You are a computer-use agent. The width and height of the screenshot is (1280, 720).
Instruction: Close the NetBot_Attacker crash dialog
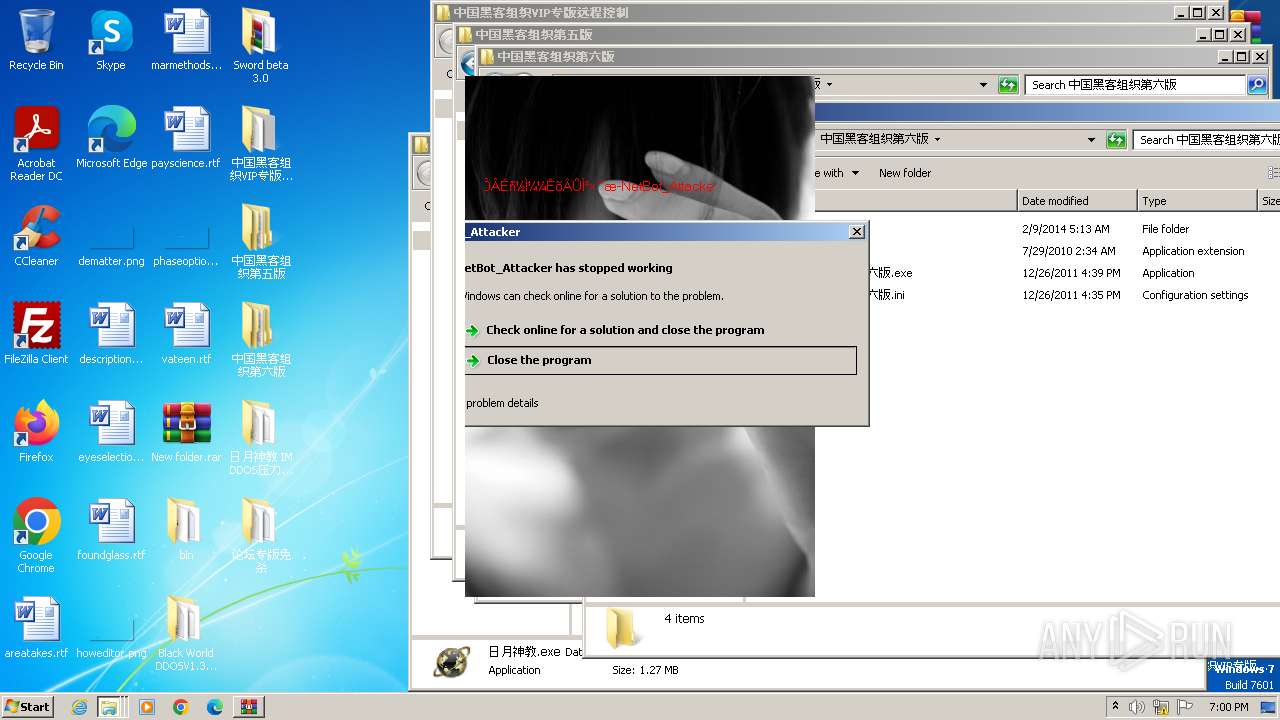coord(857,232)
